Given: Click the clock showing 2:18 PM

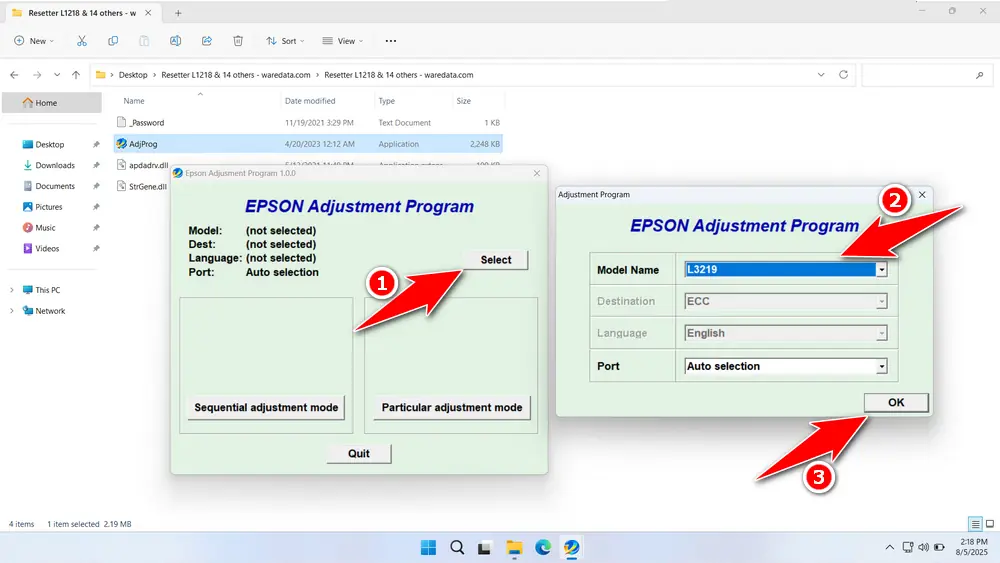Looking at the screenshot, I should pyautogui.click(x=974, y=542).
